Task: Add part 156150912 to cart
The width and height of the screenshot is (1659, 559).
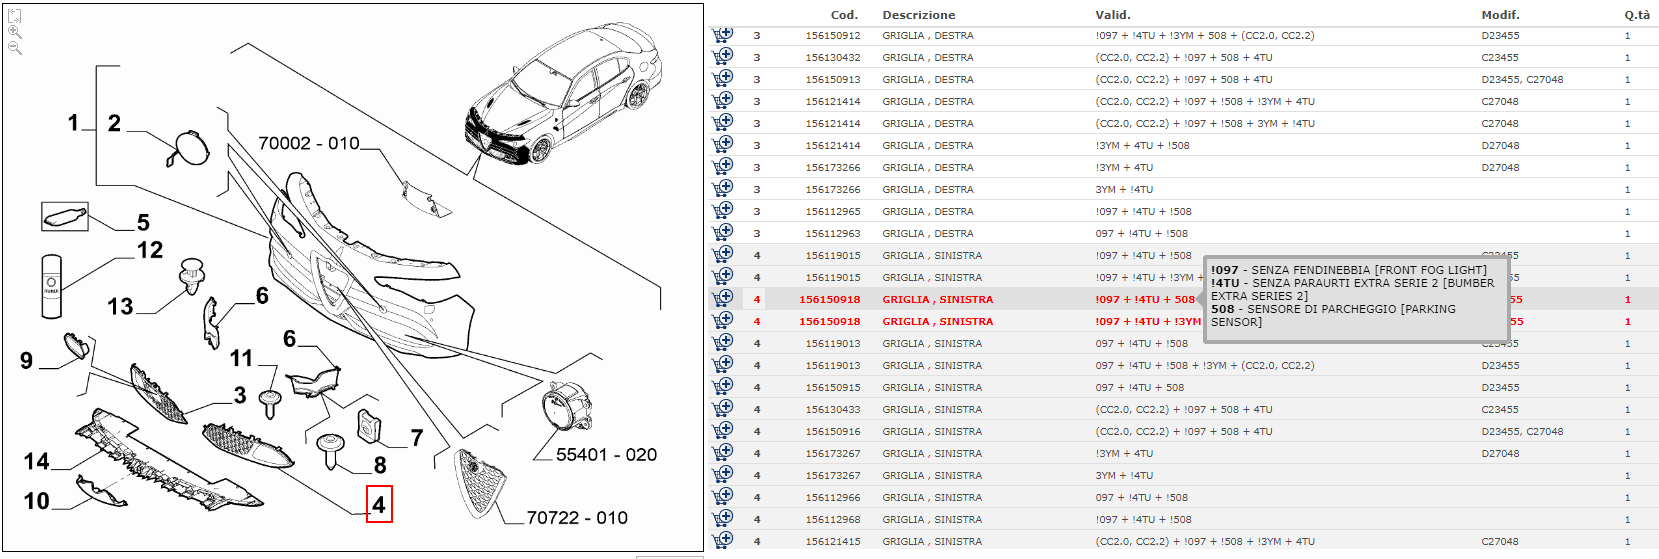Action: (x=722, y=35)
